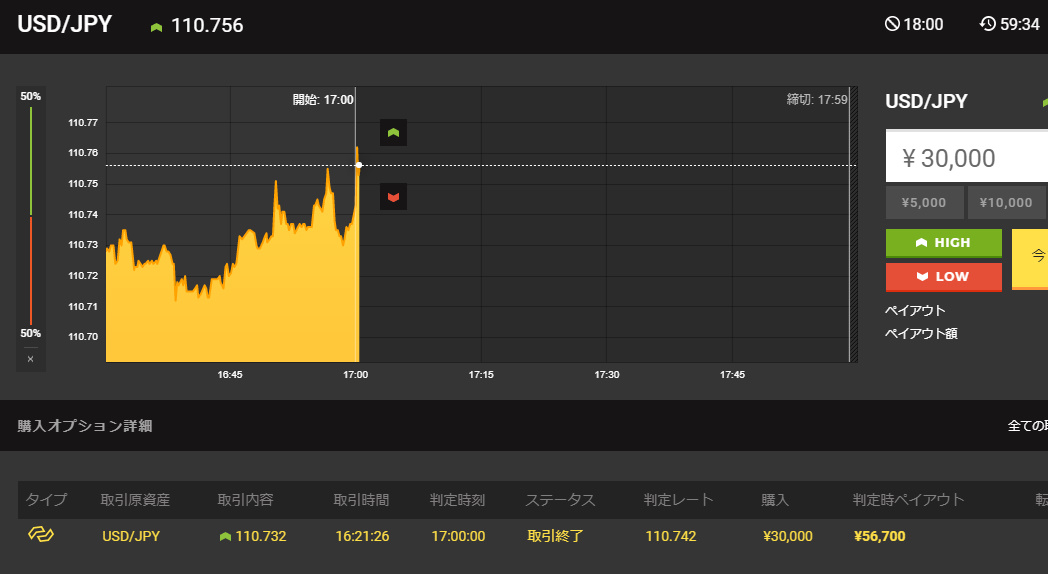Click the 判定時刻 column header
The image size is (1048, 574).
[x=458, y=500]
